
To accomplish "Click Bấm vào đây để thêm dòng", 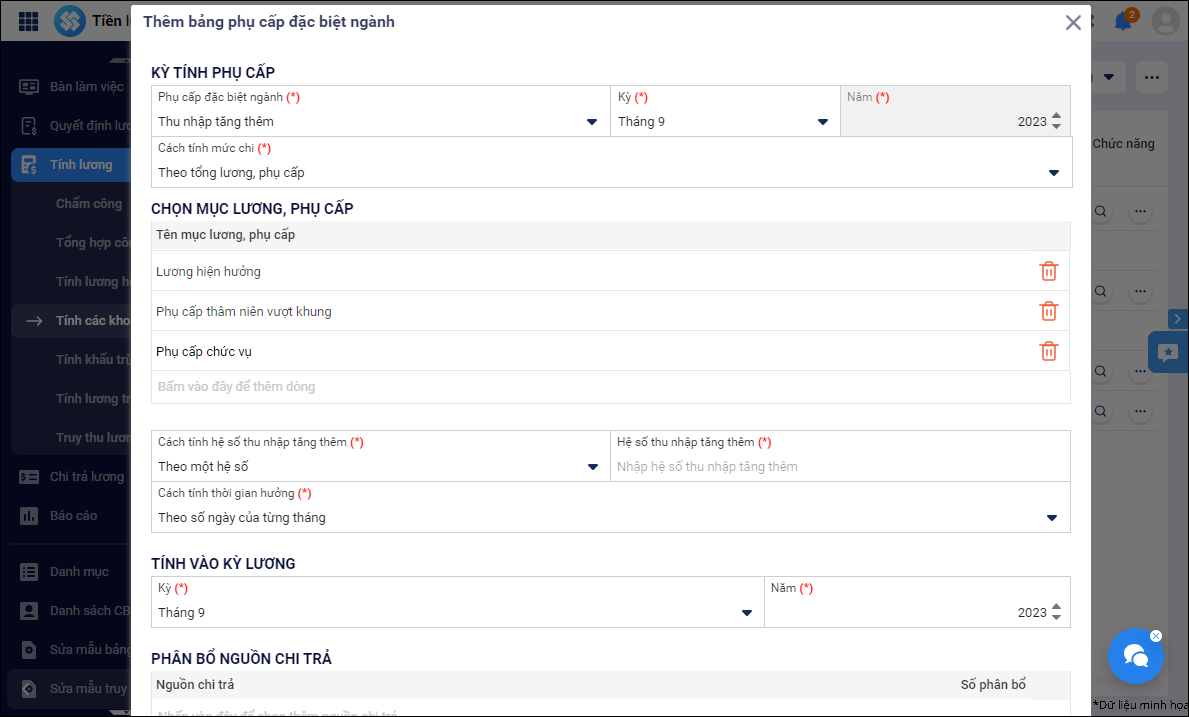I will 236,387.
